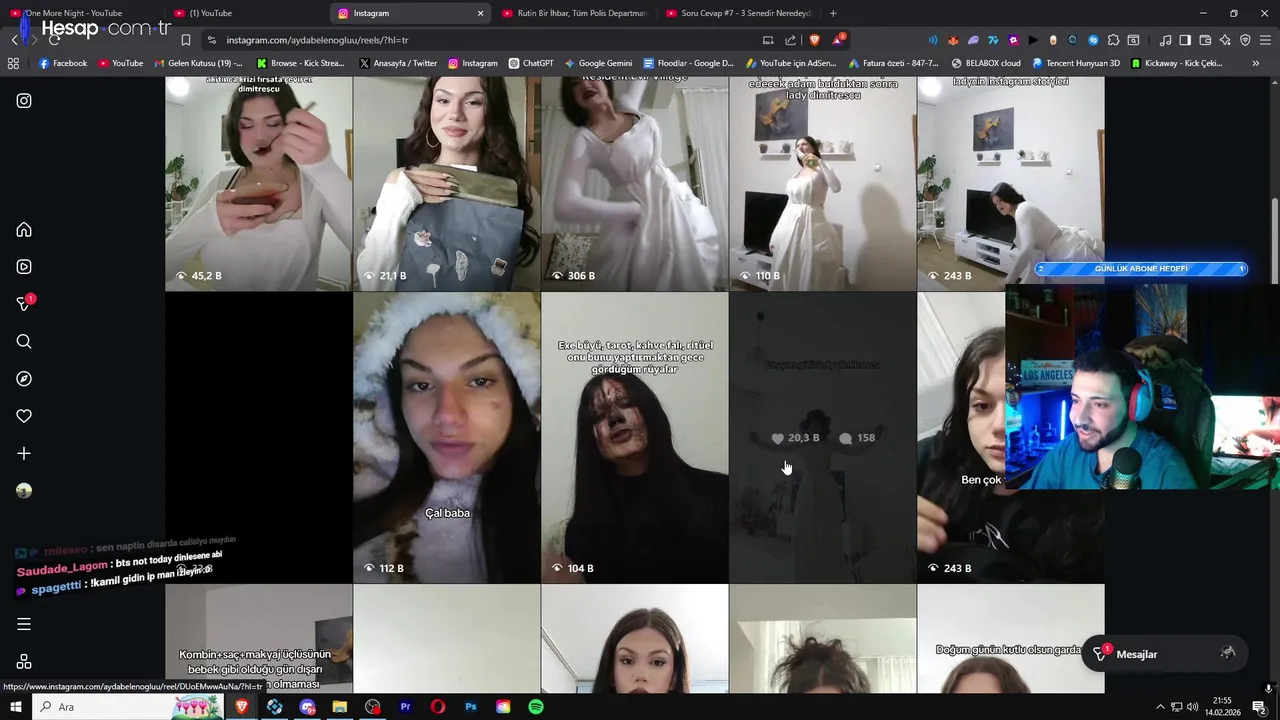1280x720 pixels.
Task: Open Messages icon with red notification badge
Action: click(24, 304)
